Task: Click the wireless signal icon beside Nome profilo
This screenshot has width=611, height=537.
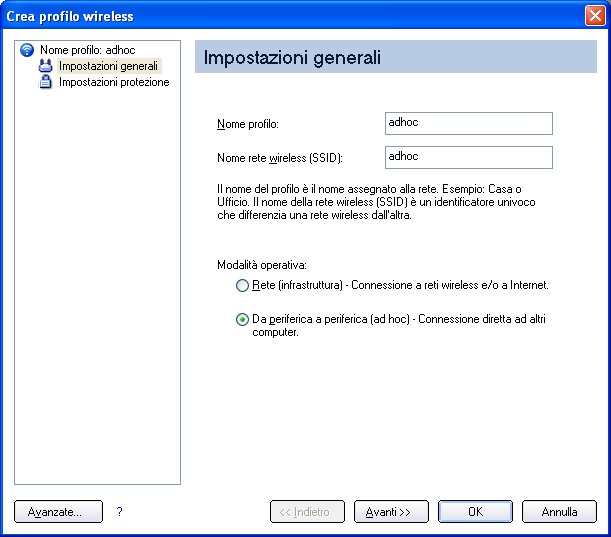Action: (x=27, y=50)
